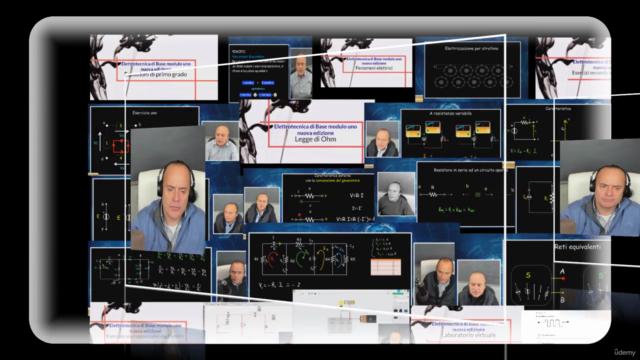The image size is (640, 360).
Task: Click the grayscale instructor webcam thumbnail
Action: (396, 194)
